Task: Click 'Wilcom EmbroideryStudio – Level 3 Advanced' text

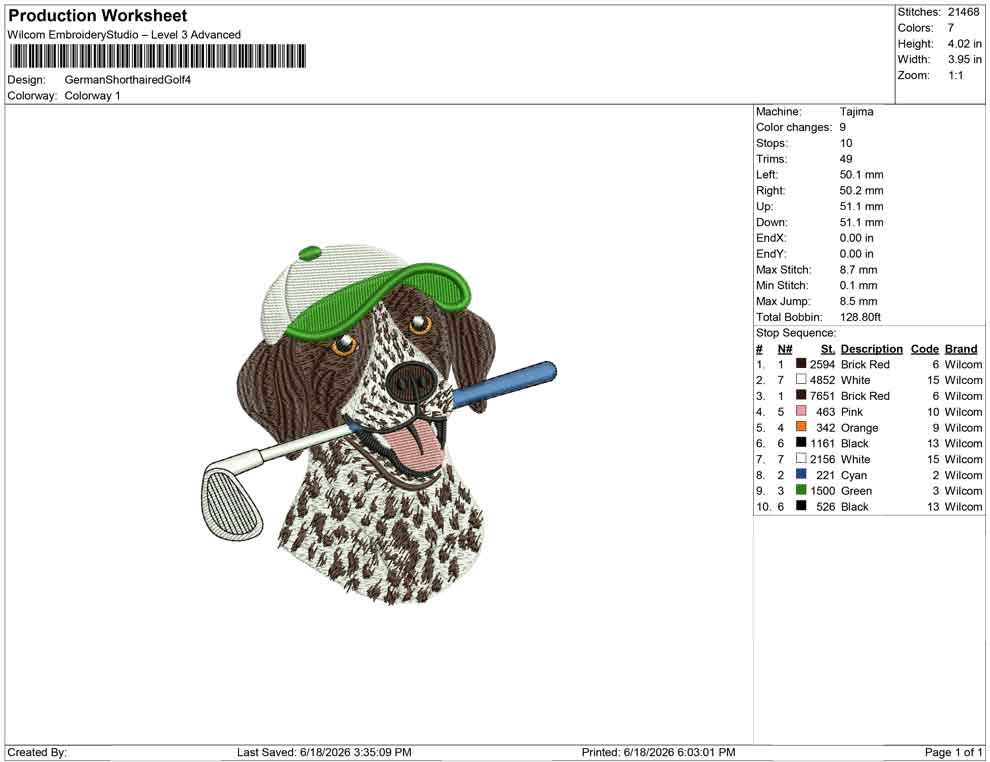Action: (x=124, y=35)
